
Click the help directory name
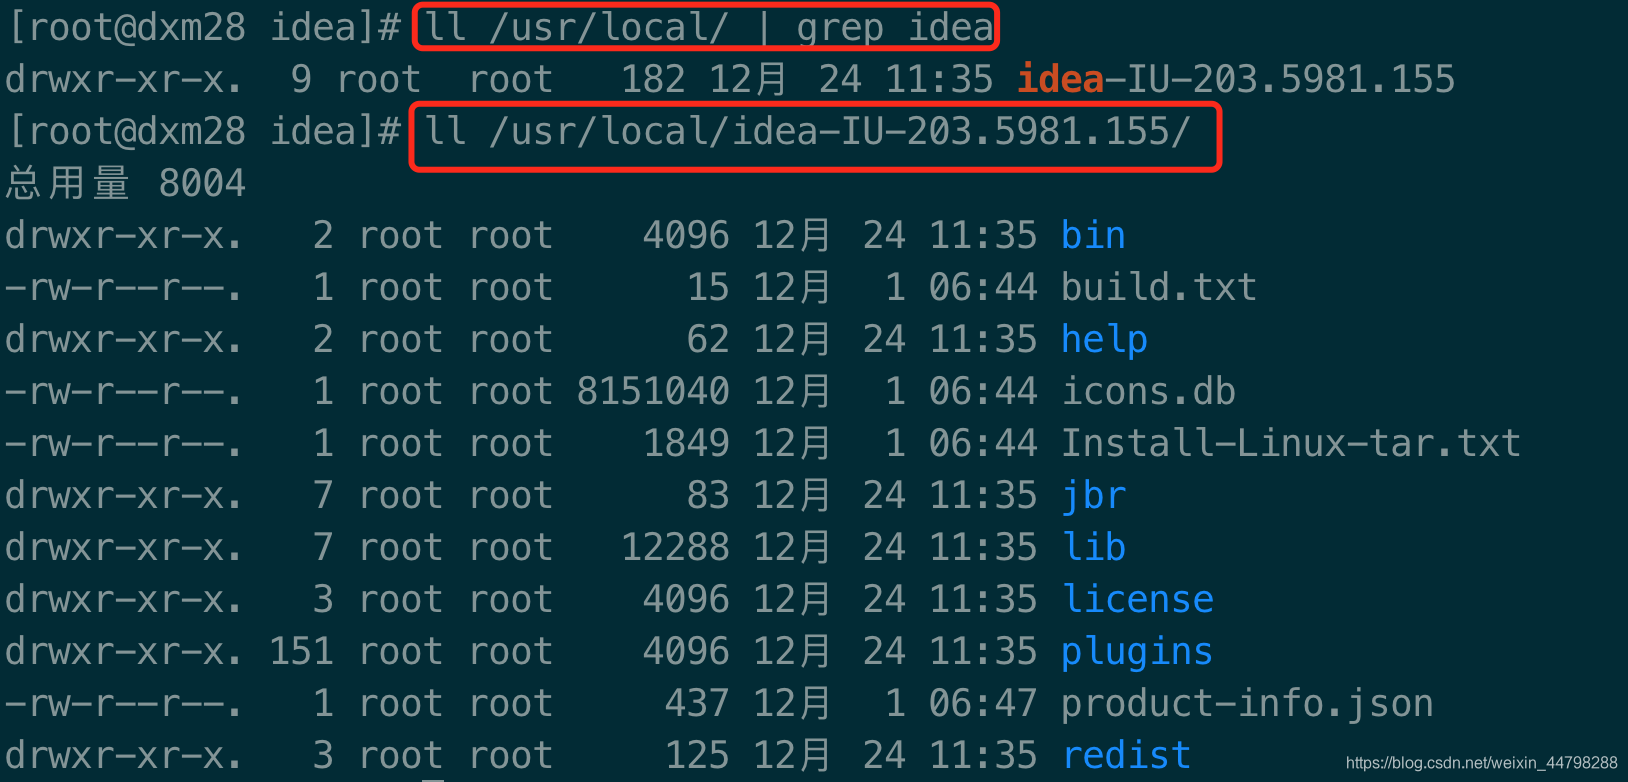click(x=1104, y=341)
